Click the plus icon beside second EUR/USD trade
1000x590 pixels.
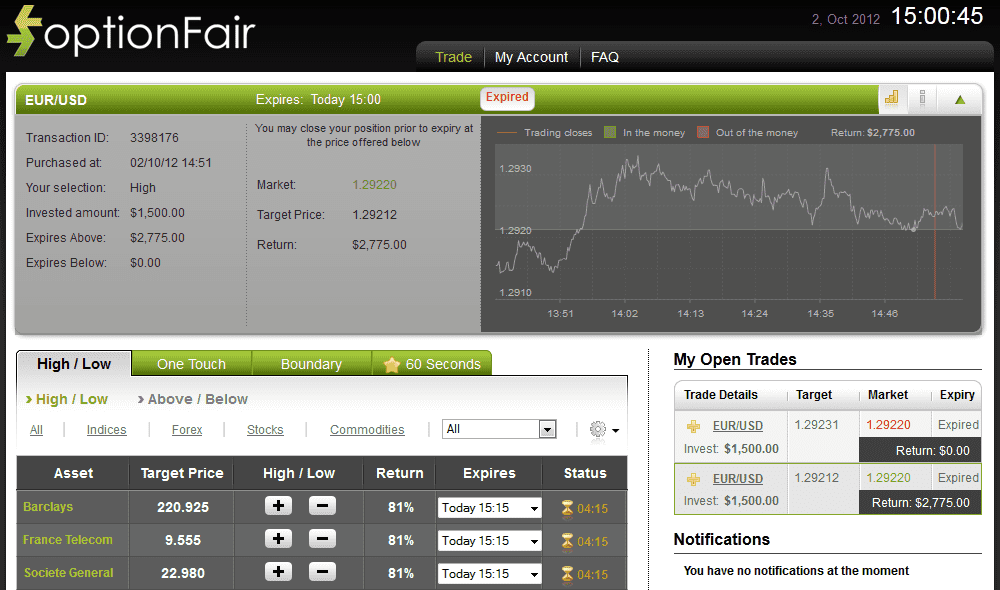click(692, 478)
